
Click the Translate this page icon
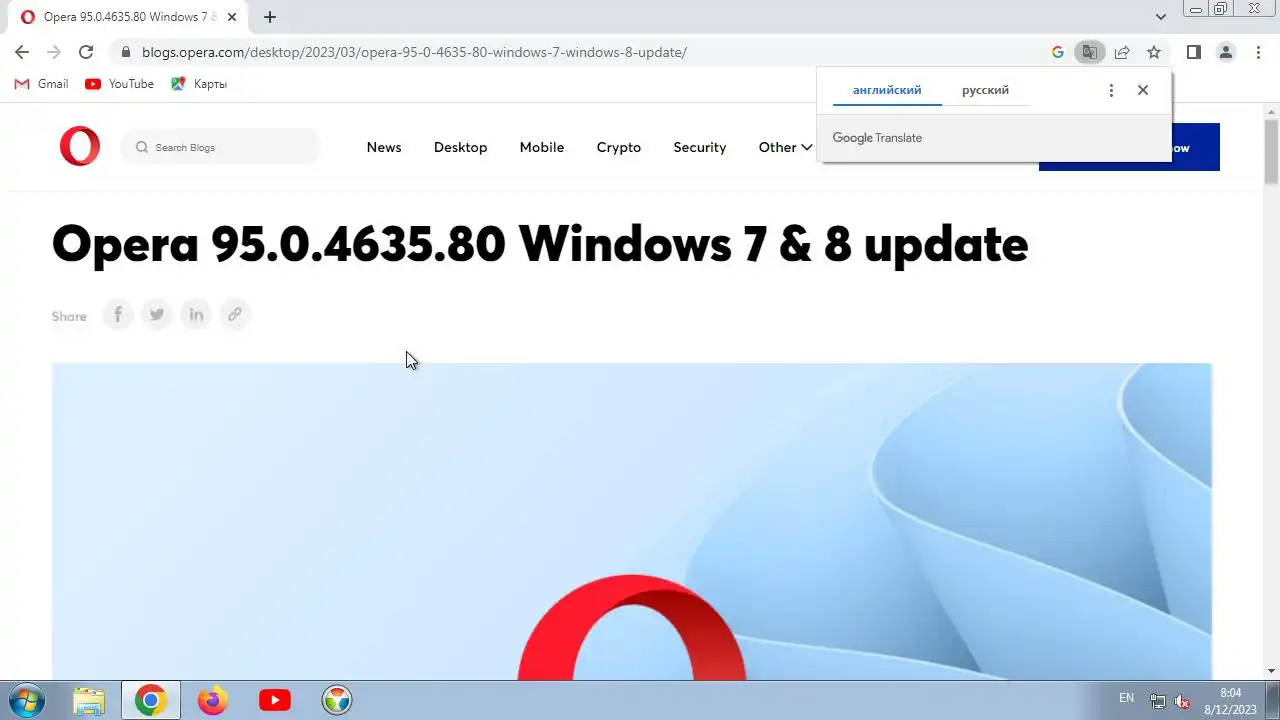tap(1090, 52)
